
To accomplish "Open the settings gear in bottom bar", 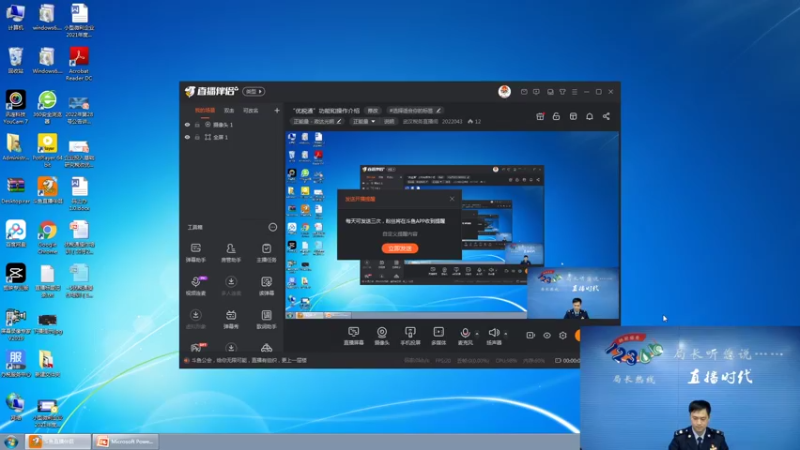I will 563,335.
